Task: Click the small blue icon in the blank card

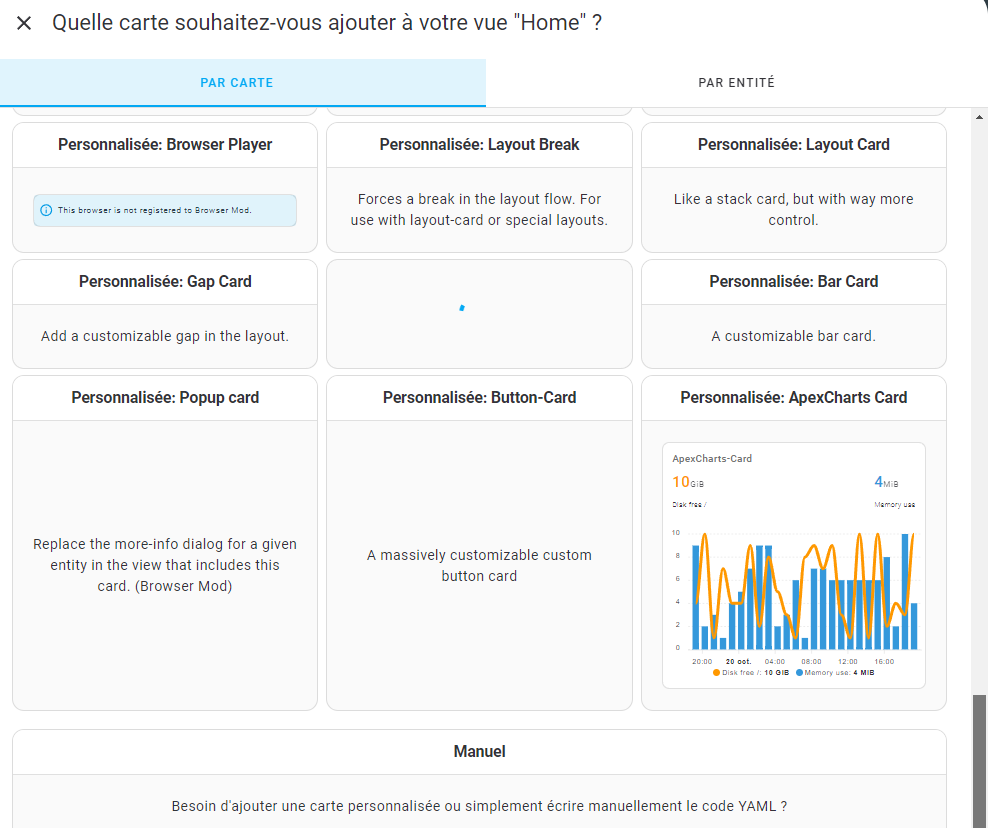Action: pos(461,308)
